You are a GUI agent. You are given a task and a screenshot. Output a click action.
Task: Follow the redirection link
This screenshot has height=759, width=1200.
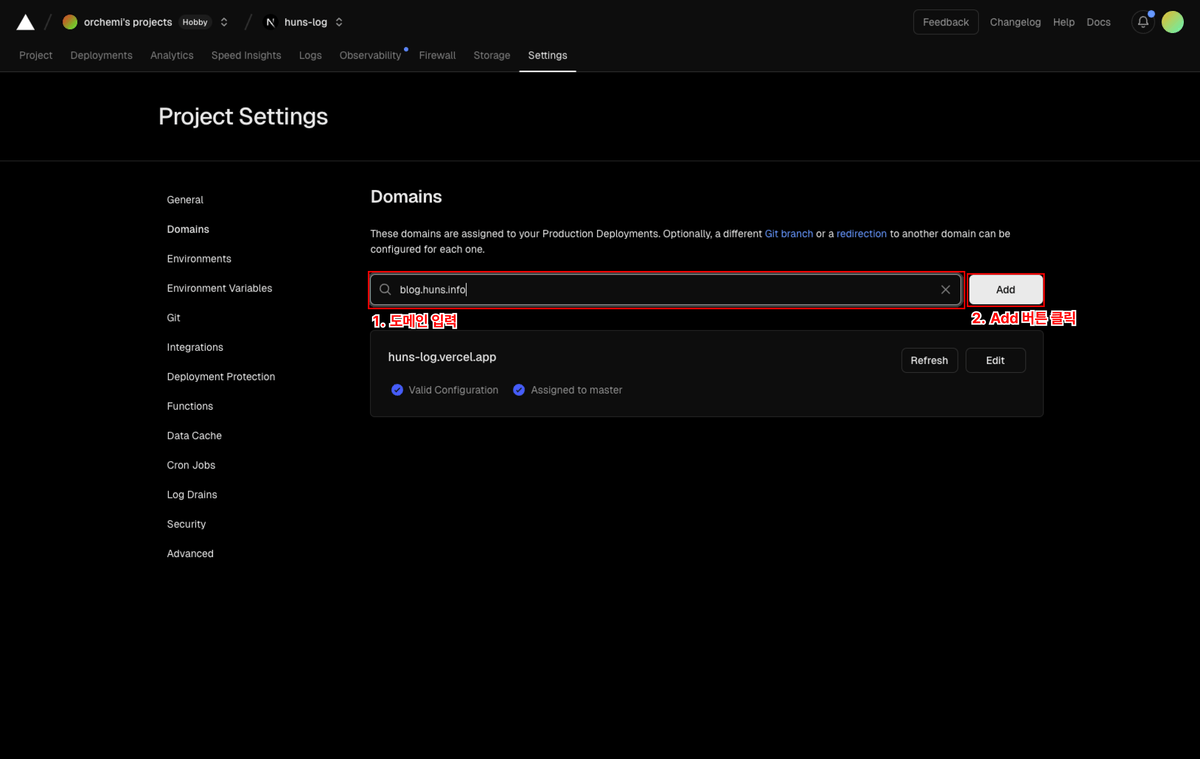click(862, 234)
